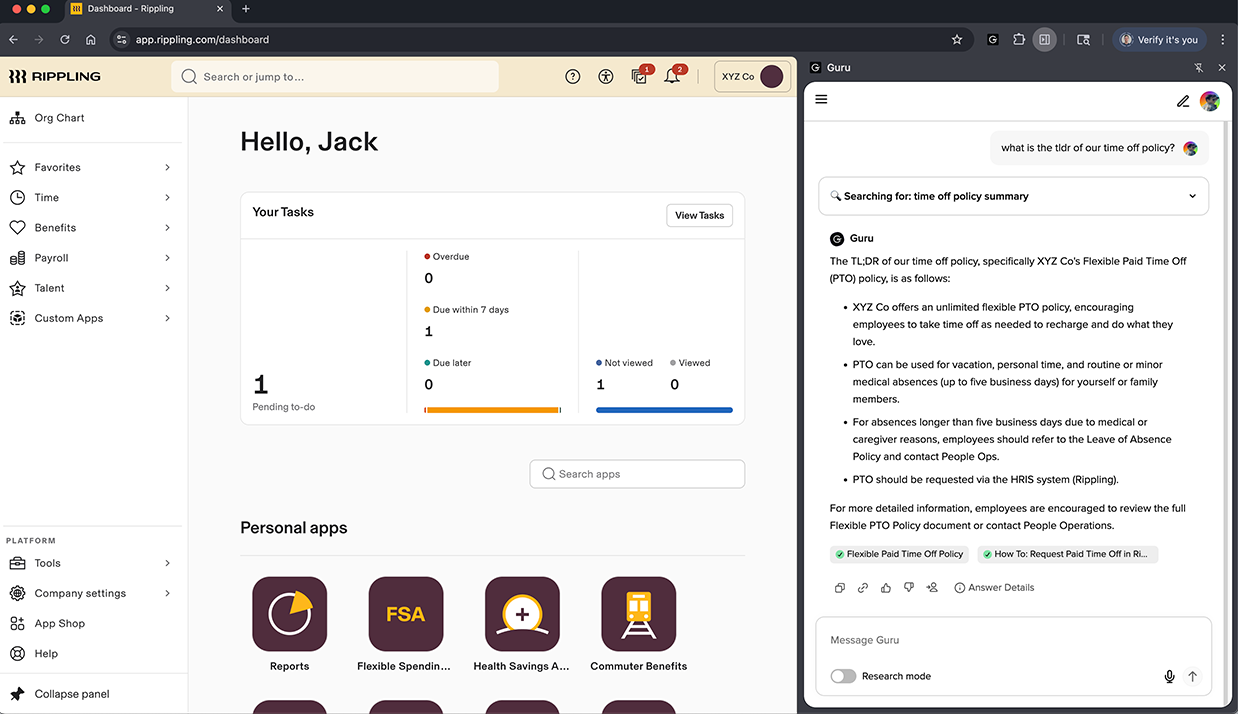
Task: Open the Health Savings Account app
Action: 522,614
